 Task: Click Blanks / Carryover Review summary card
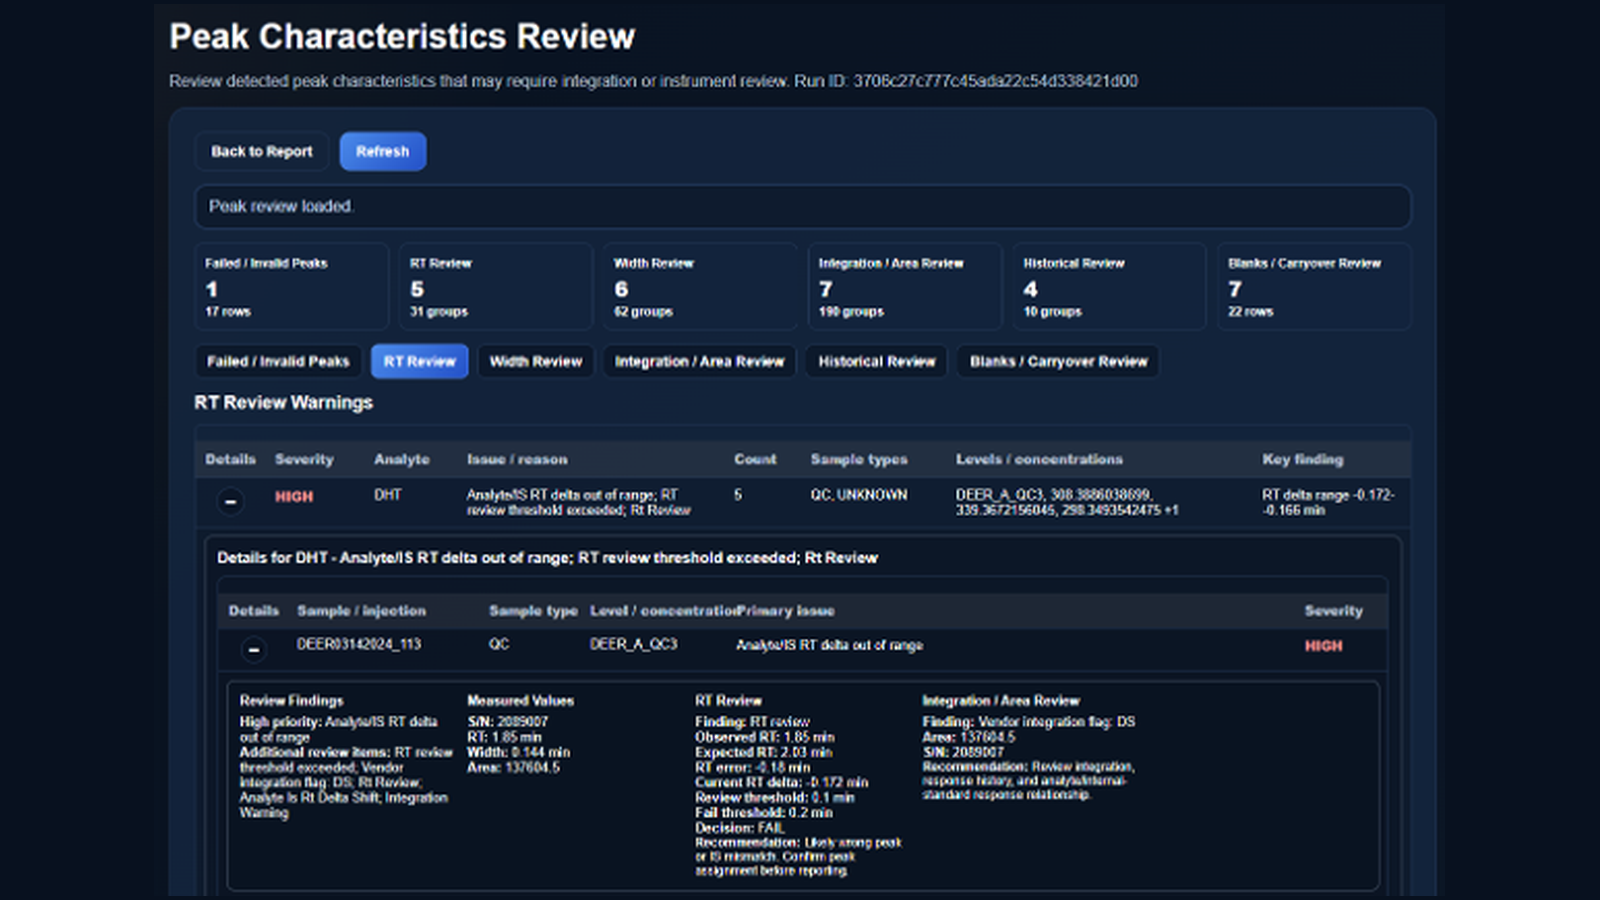[1314, 286]
